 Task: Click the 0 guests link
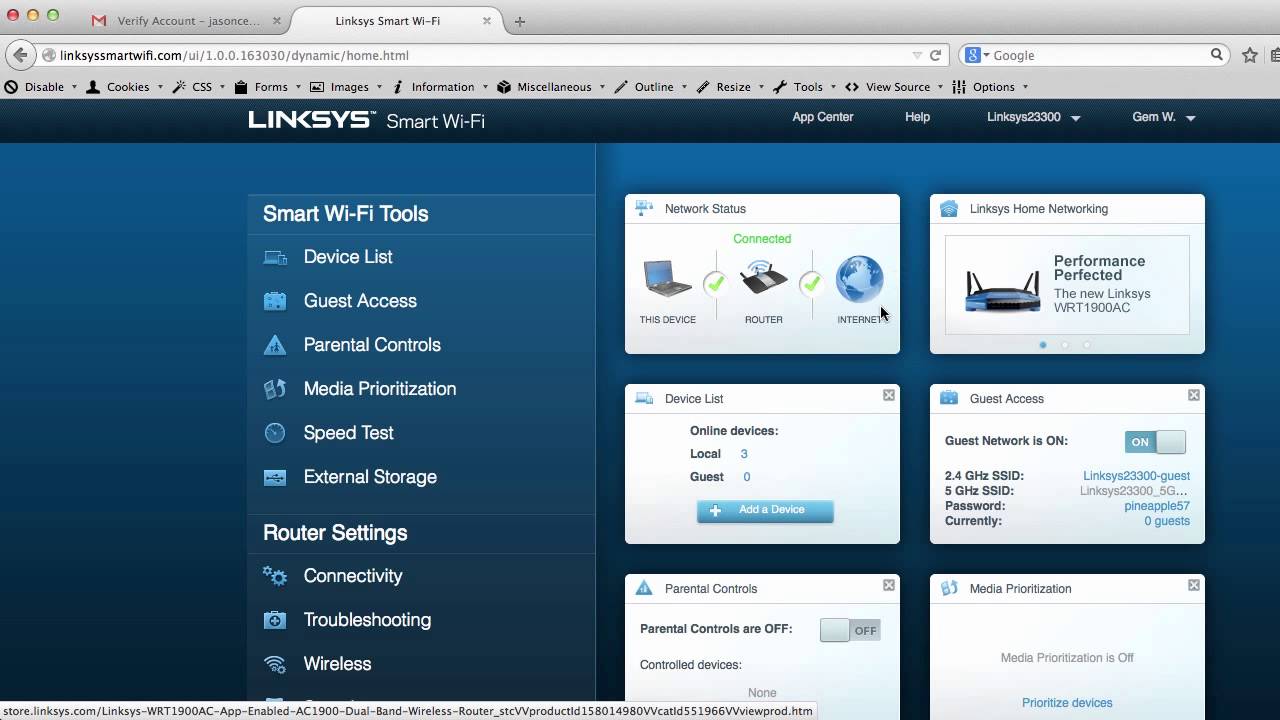(x=1167, y=521)
